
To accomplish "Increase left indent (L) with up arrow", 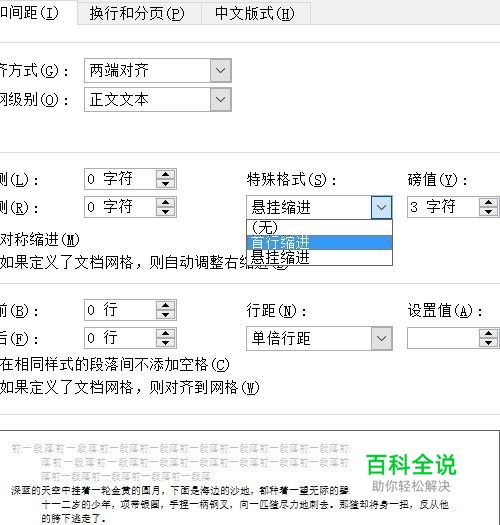I will click(x=166, y=174).
